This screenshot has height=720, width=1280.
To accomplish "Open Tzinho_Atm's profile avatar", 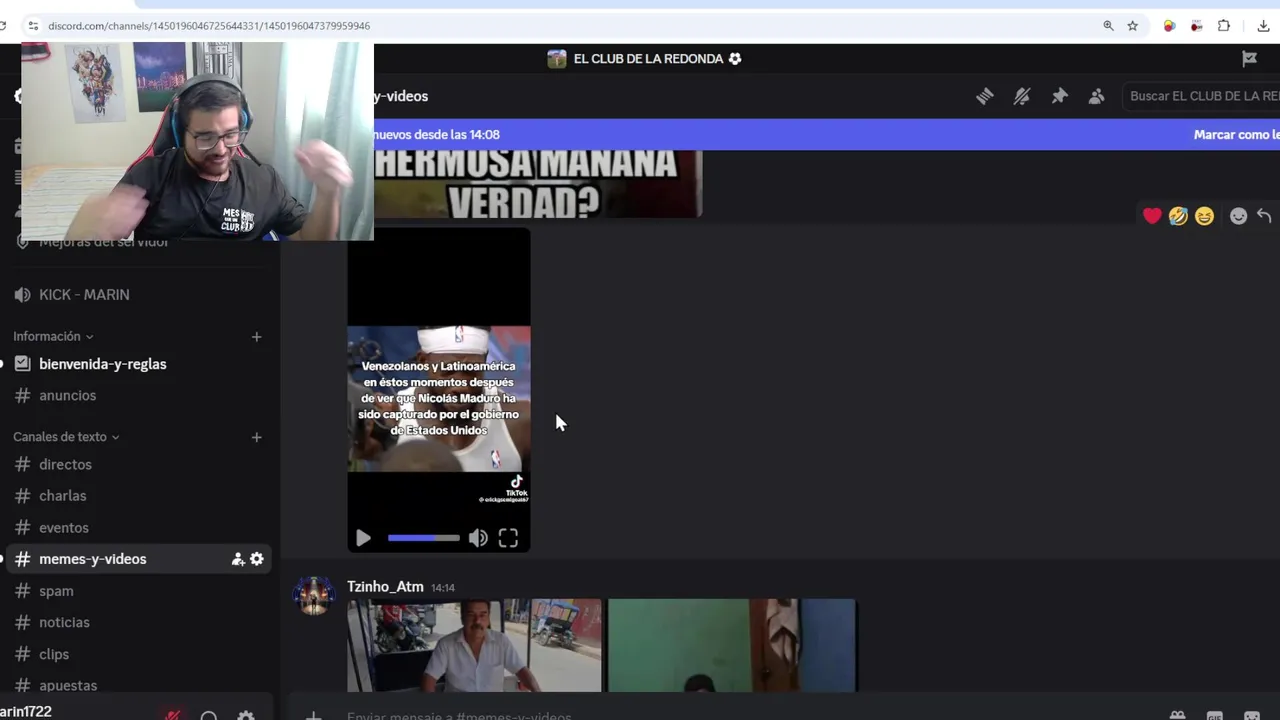I will [x=314, y=595].
